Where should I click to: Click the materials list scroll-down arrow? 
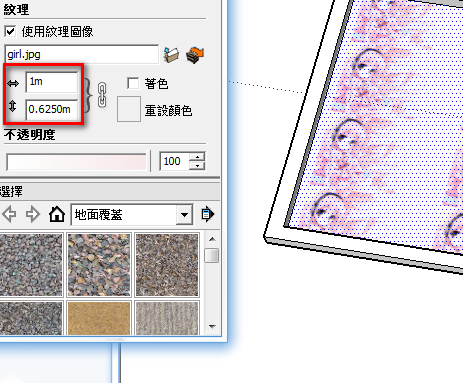[212, 327]
